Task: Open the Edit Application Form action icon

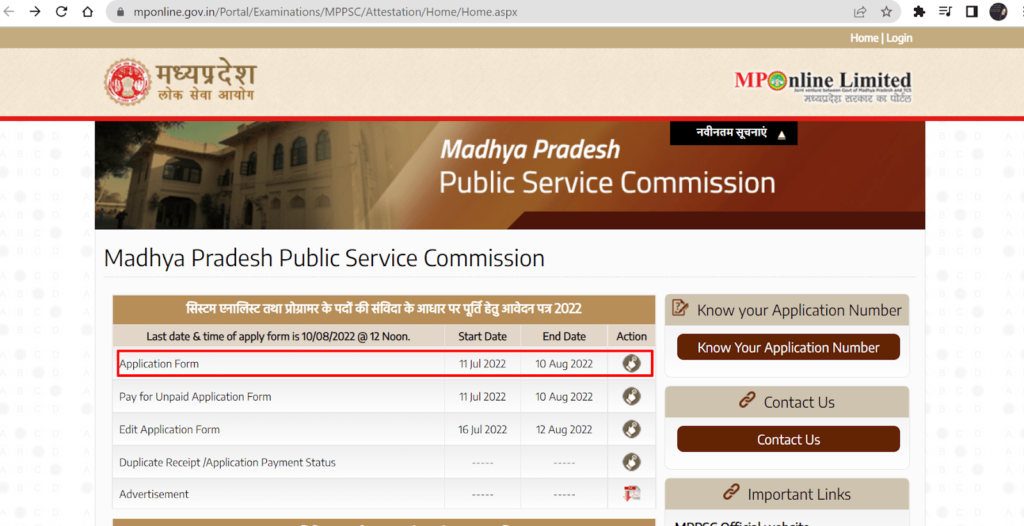Action: pyautogui.click(x=631, y=430)
